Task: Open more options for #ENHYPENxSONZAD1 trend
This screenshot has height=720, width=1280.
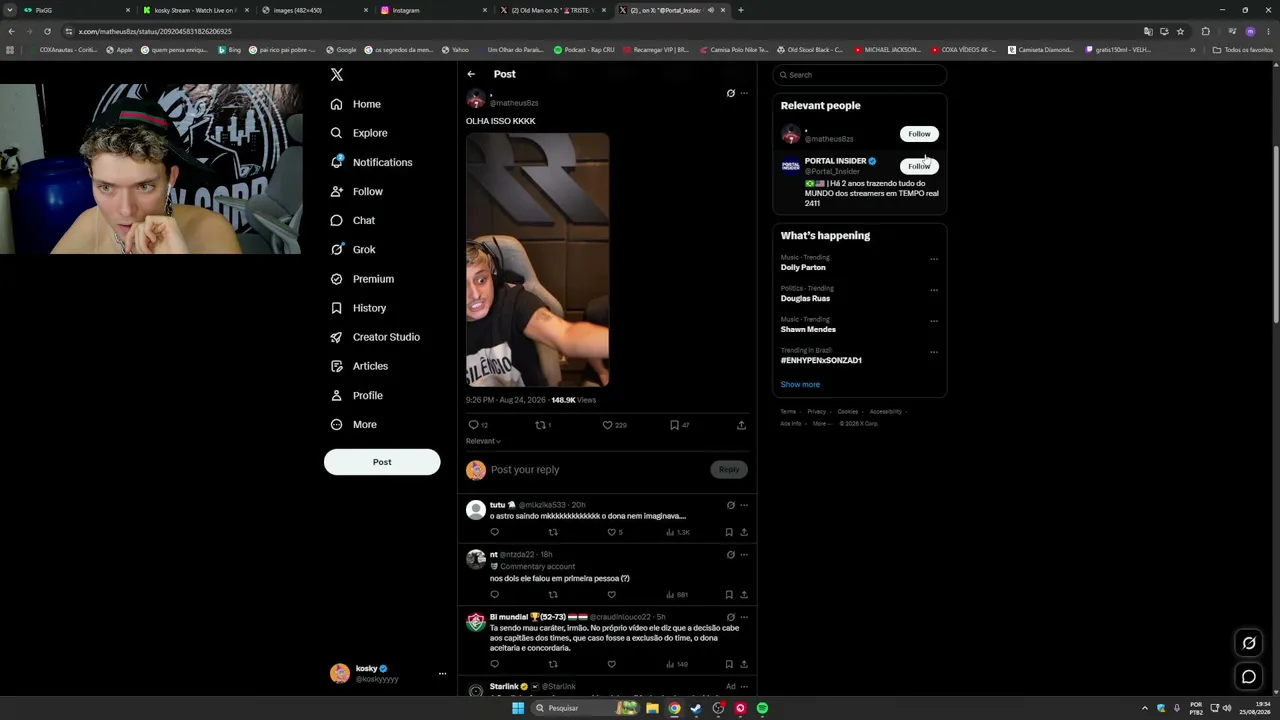Action: 934,352
